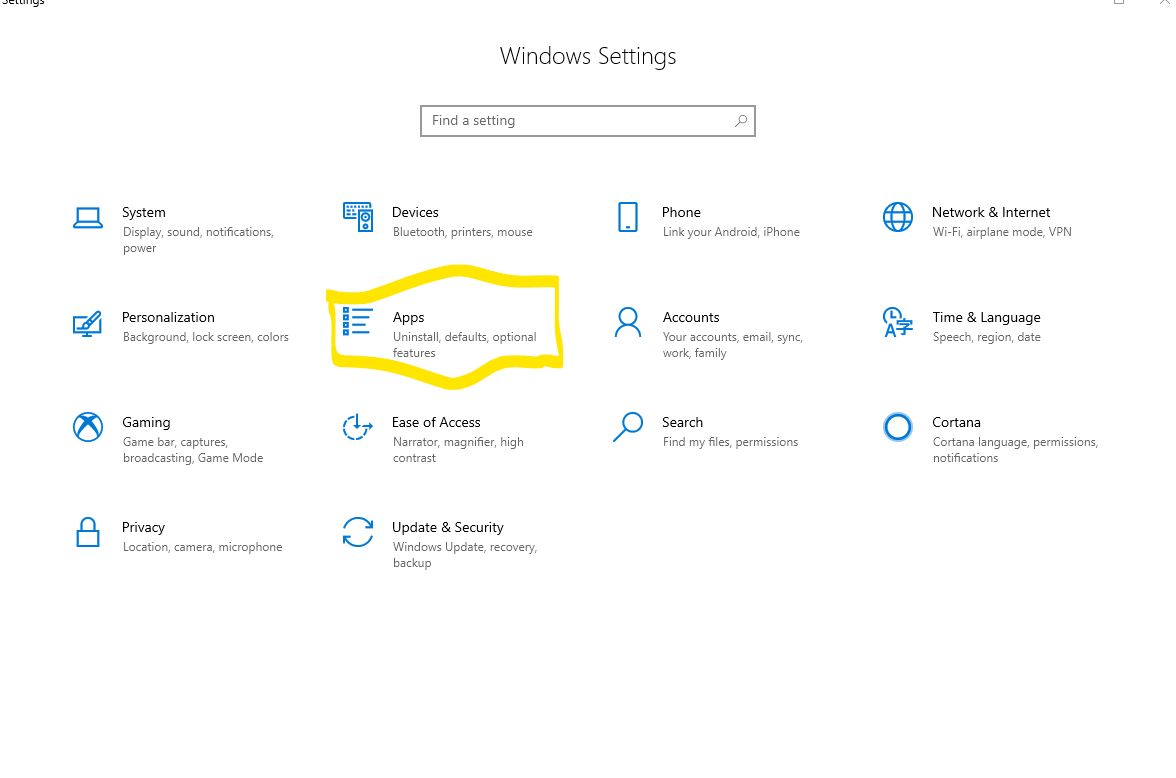The image size is (1176, 778).
Task: Select the Gaming category title
Action: coord(146,422)
